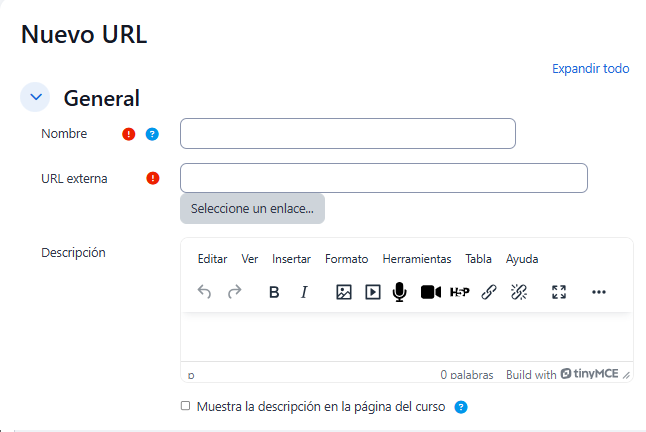Record video with the camera icon
This screenshot has width=646, height=432.
coord(430,292)
